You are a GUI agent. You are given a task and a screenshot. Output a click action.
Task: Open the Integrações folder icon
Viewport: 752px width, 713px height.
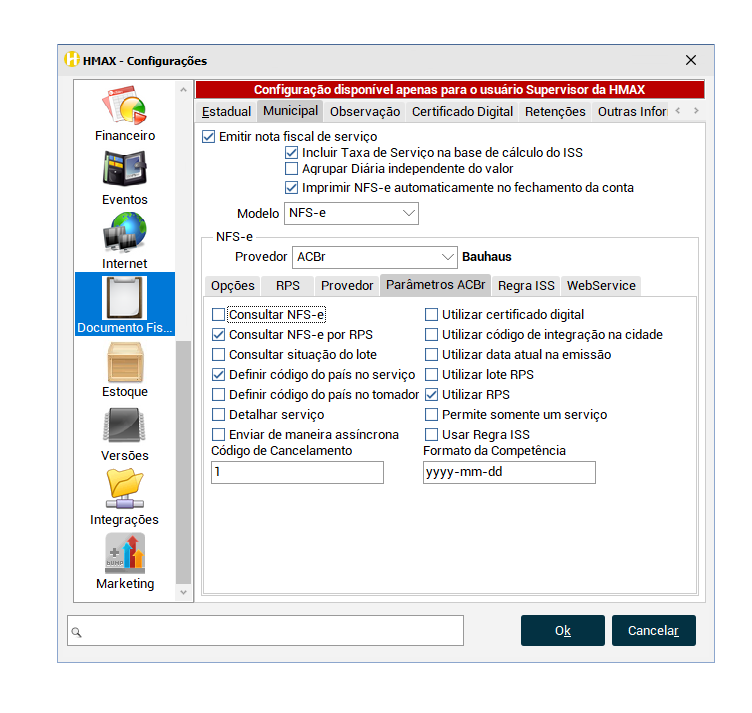pyautogui.click(x=125, y=490)
